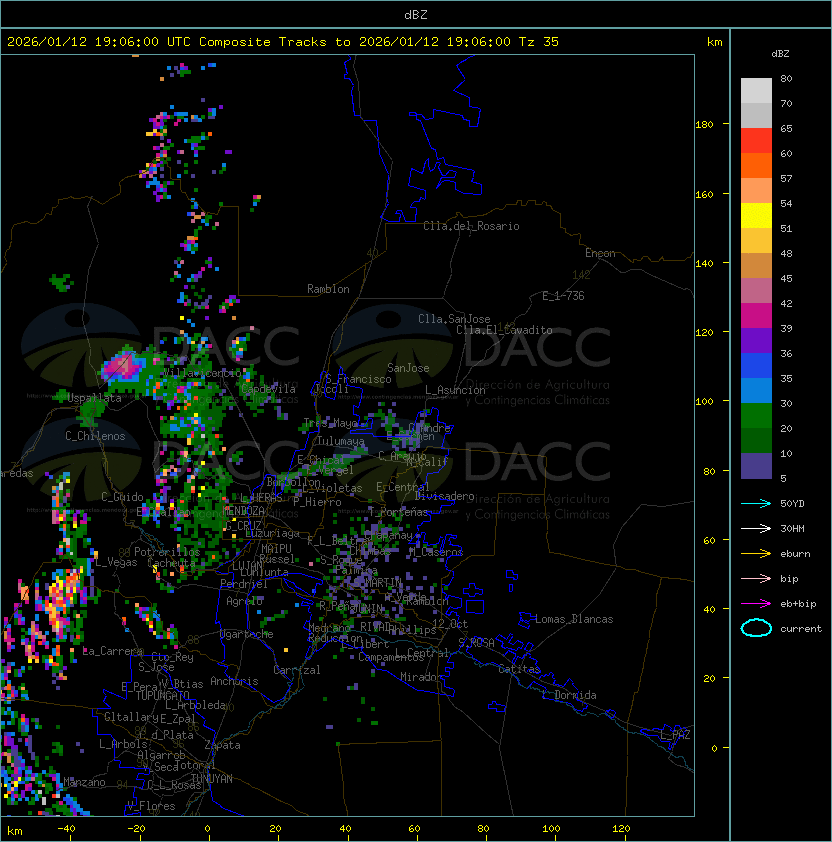The height and width of the screenshot is (842, 832).
Task: Select the 'Zapata' map label
Action: point(222,745)
